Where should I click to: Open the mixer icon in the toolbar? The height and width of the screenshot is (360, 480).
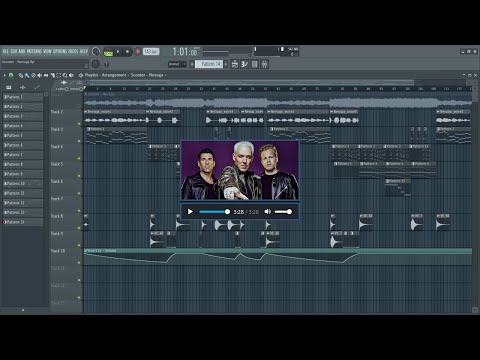(265, 64)
